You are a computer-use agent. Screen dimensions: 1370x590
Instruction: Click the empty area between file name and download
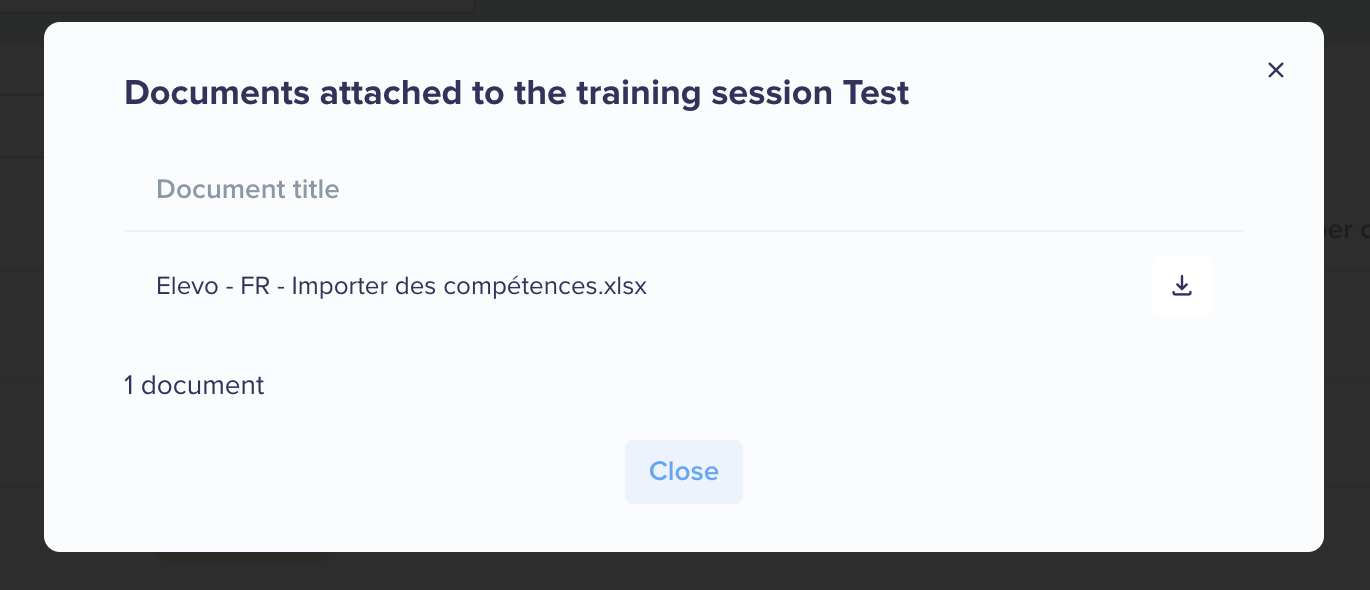click(x=900, y=286)
